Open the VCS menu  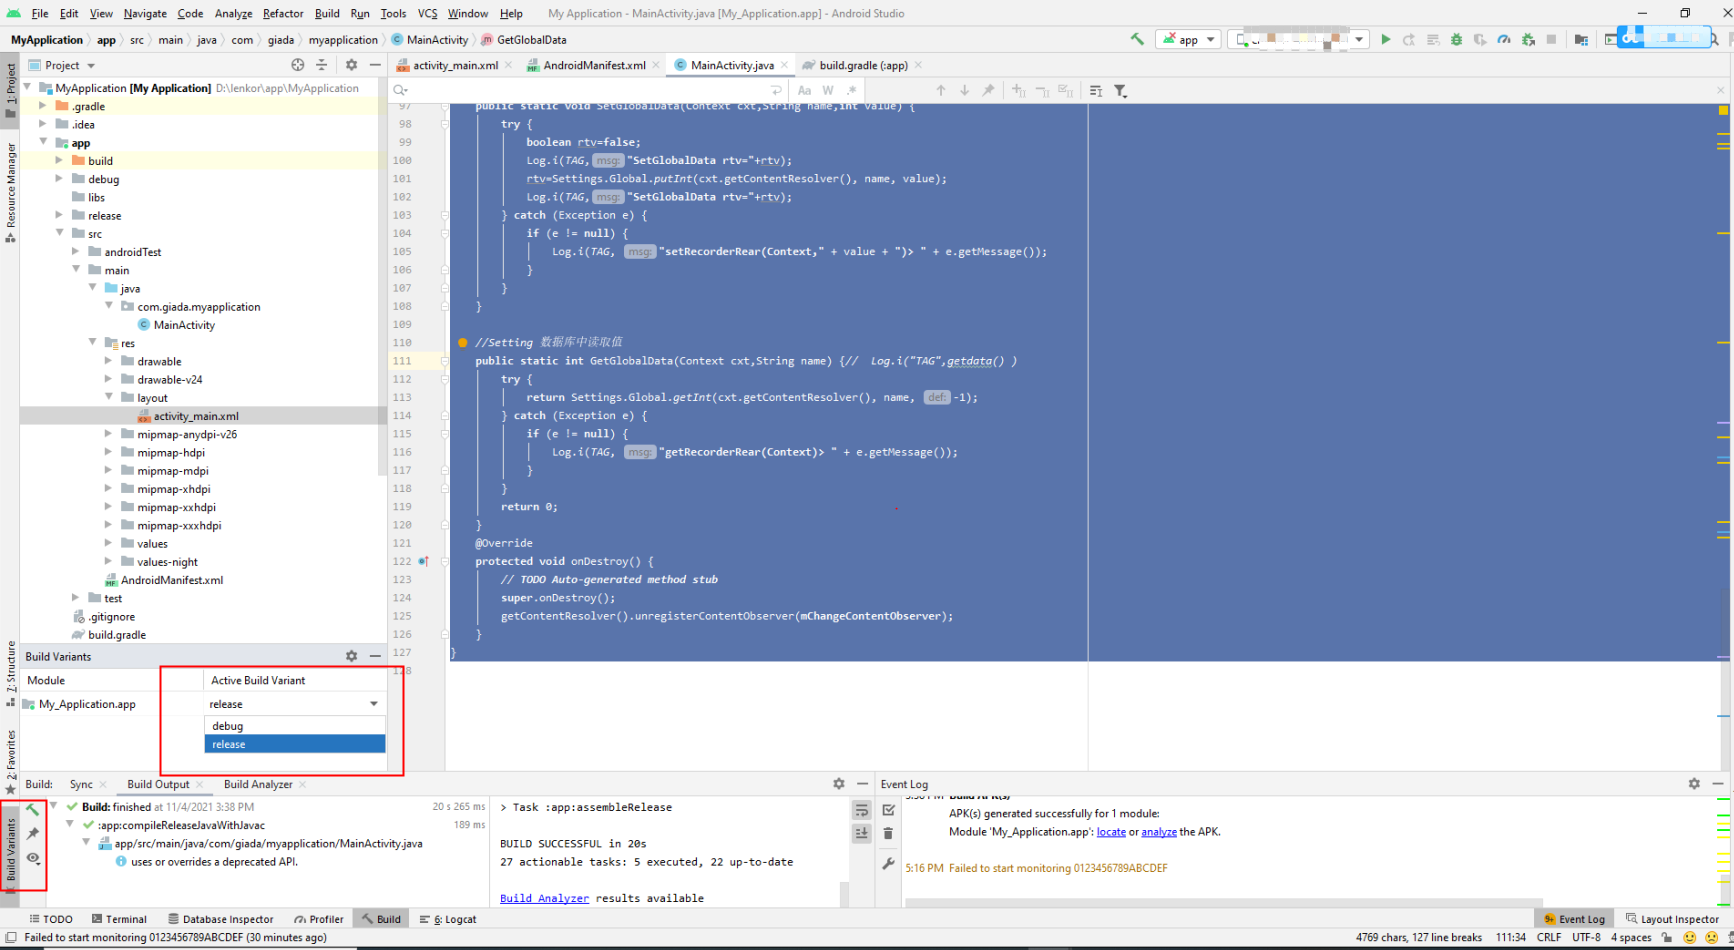click(x=427, y=13)
